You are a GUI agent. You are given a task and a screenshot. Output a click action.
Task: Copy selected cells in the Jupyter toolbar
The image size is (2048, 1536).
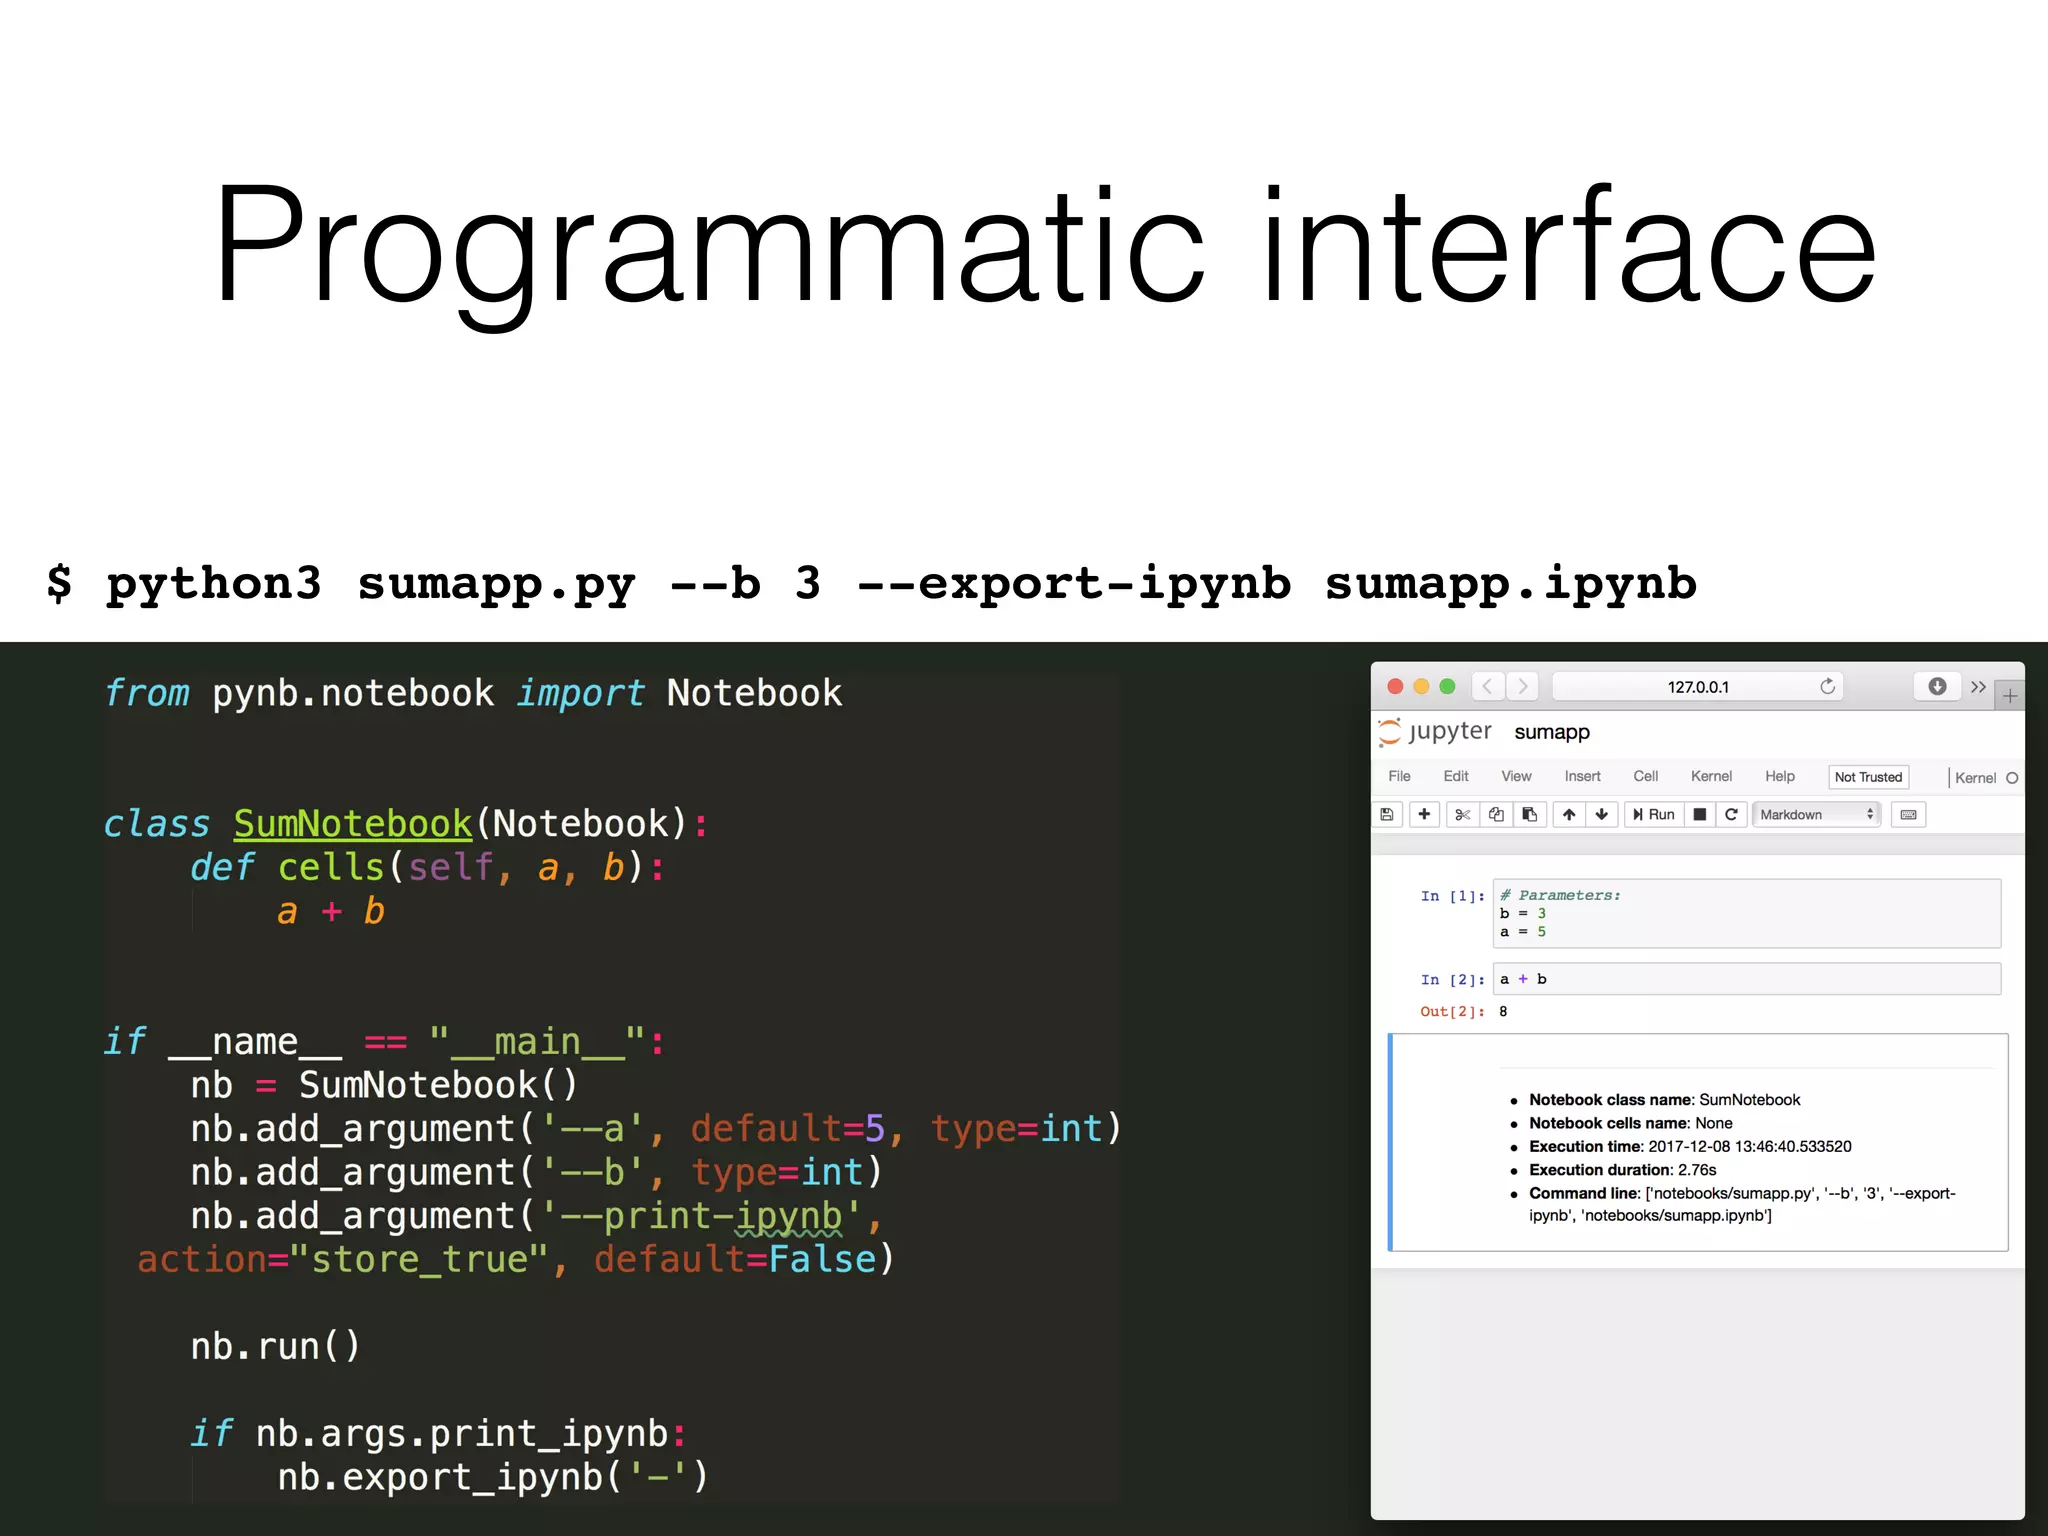pos(1496,814)
